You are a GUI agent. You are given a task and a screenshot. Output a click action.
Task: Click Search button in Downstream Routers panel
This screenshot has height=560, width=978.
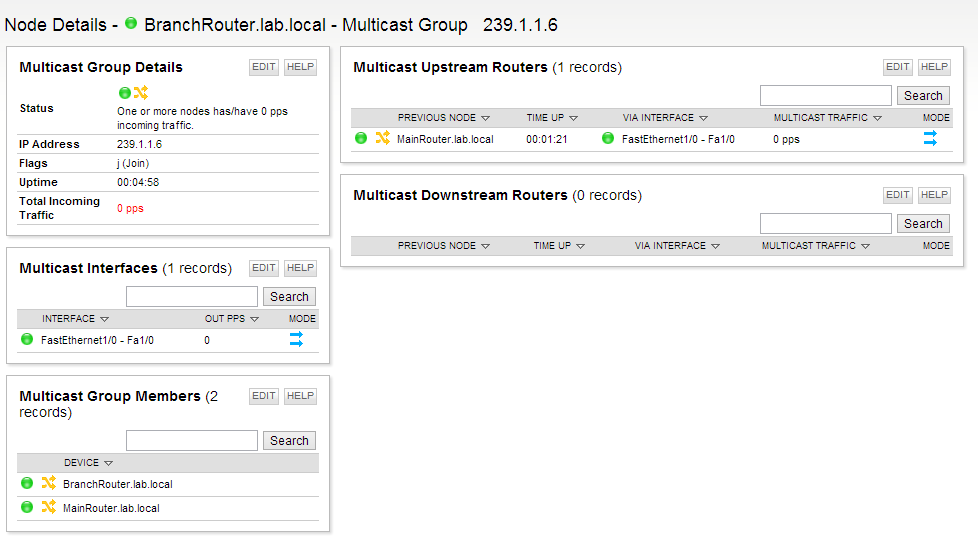coord(923,223)
